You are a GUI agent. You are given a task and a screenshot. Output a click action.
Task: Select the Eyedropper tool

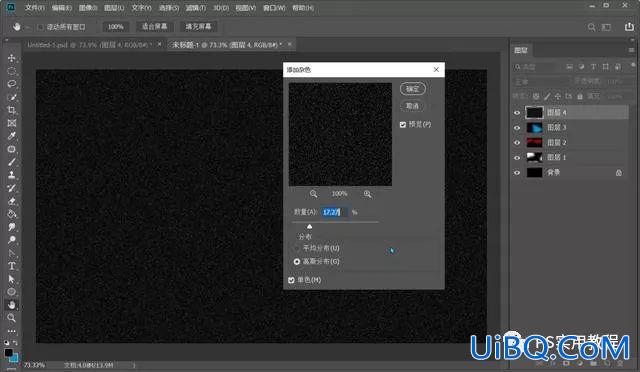click(x=11, y=136)
